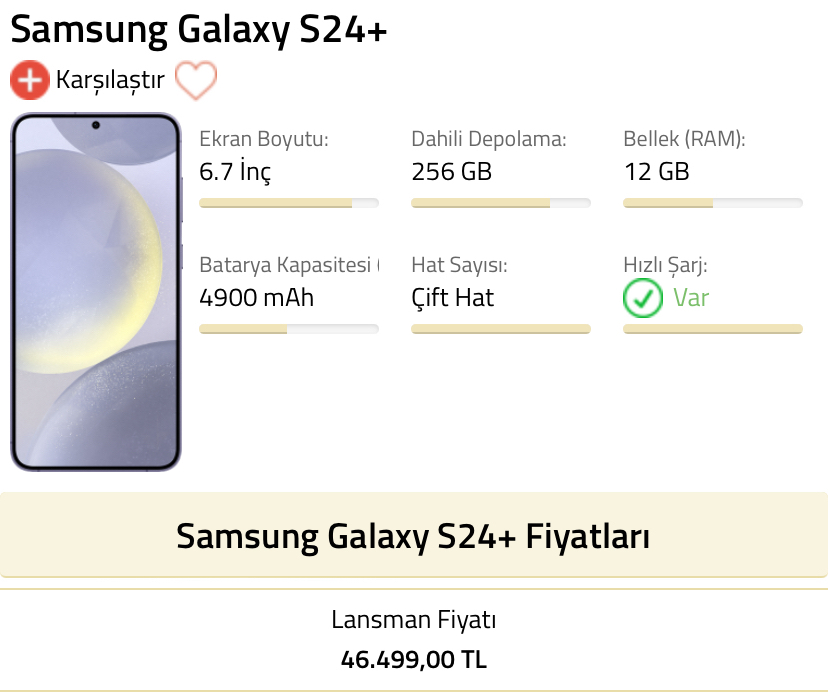Click the Batarya Kapasitesi rating bar
Image resolution: width=828 pixels, height=692 pixels.
click(289, 328)
